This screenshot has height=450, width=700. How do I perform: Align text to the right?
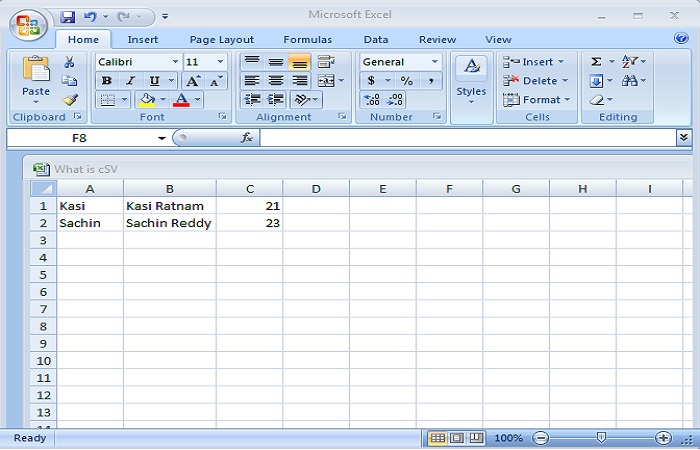(x=300, y=81)
